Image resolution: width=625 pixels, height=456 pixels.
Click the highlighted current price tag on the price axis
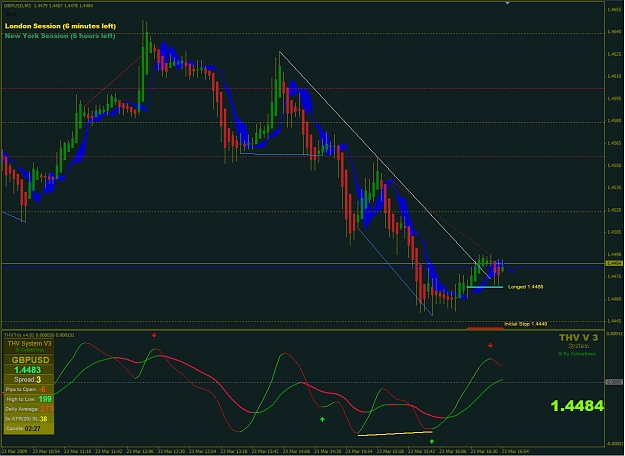(614, 263)
